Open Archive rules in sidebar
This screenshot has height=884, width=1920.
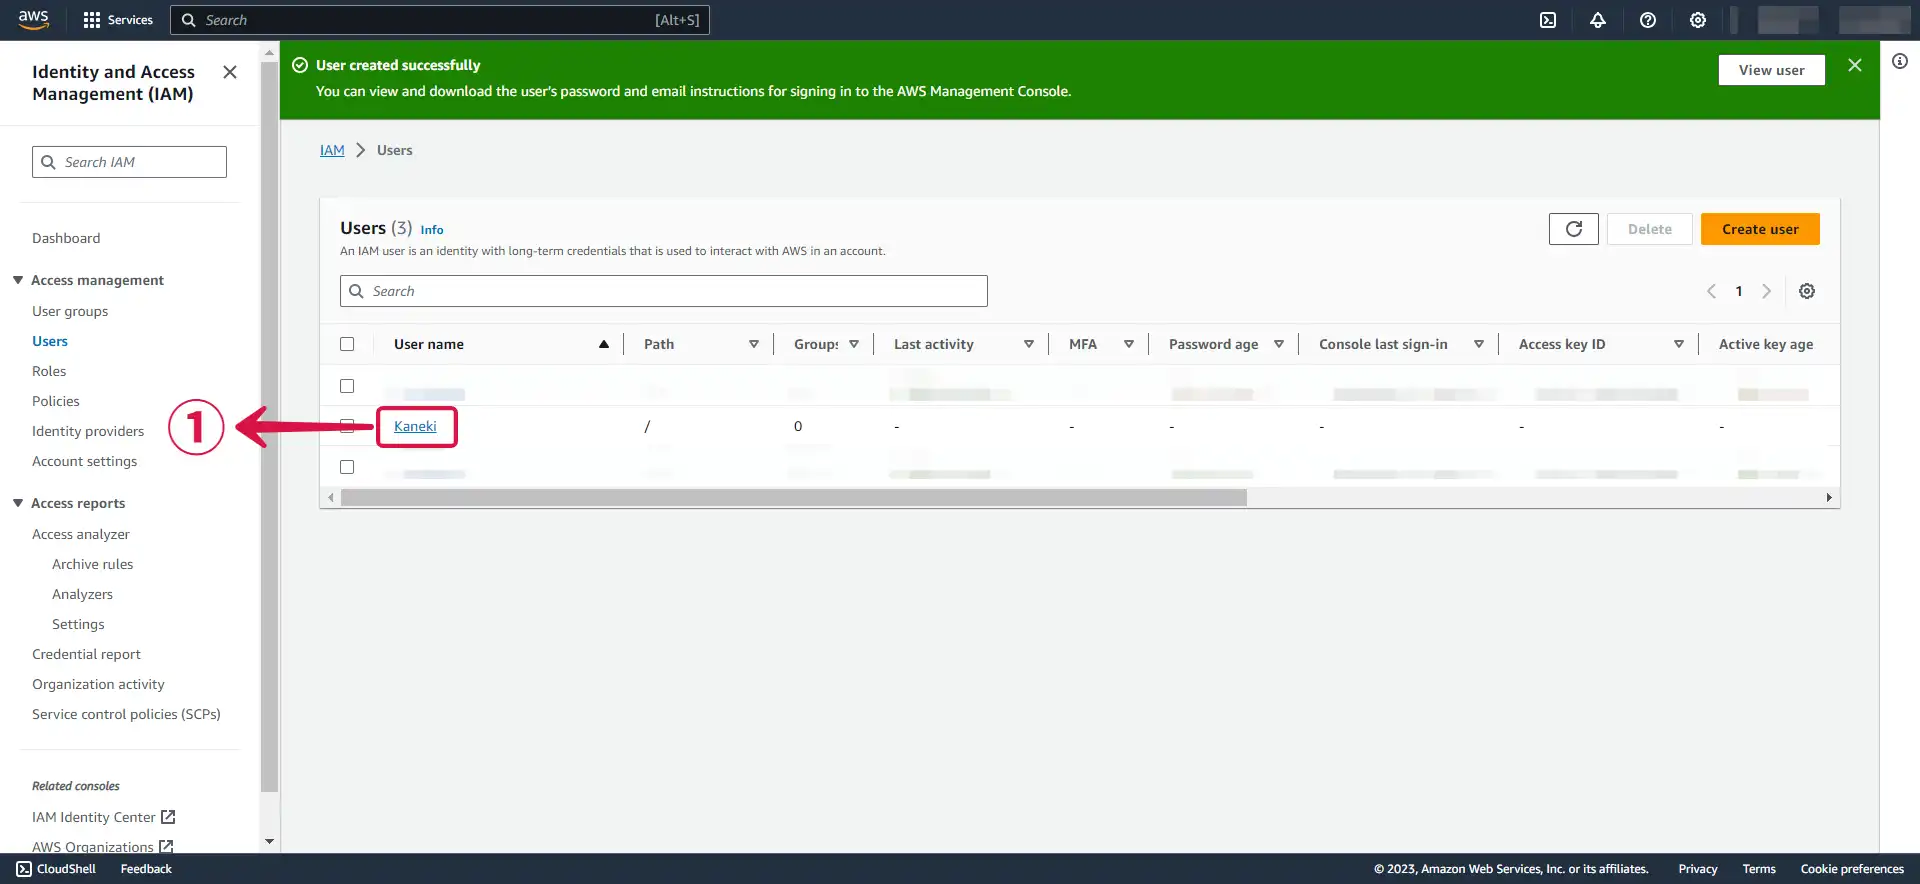click(93, 564)
